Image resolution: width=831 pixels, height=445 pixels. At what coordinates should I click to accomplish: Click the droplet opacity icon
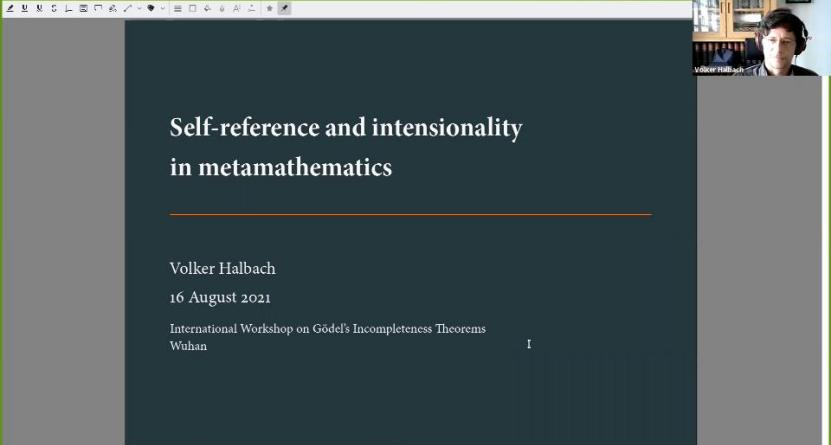tap(222, 8)
